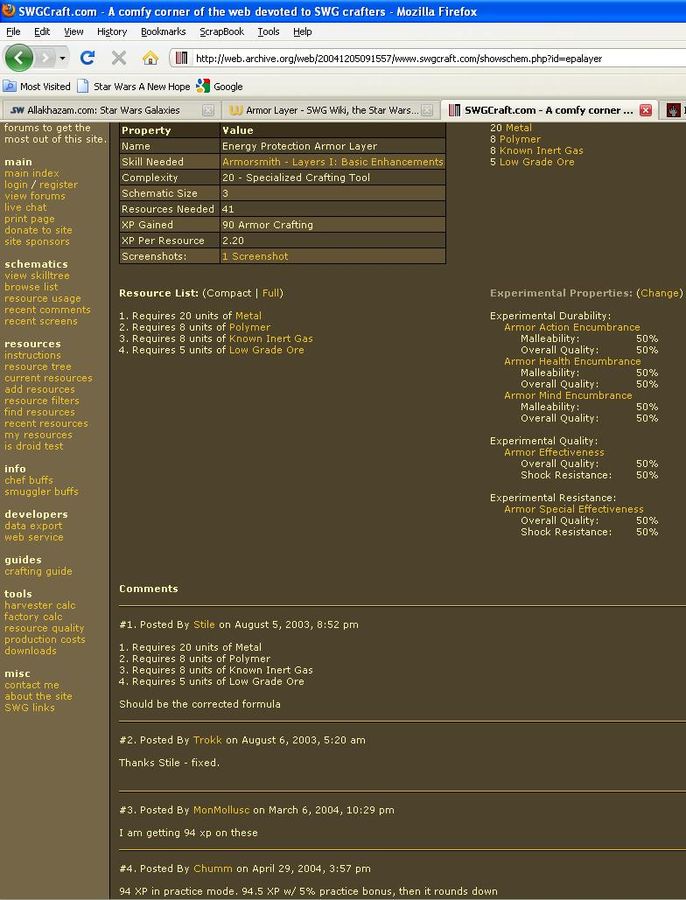
Task: Close the SWGCraft.com tab
Action: [645, 110]
